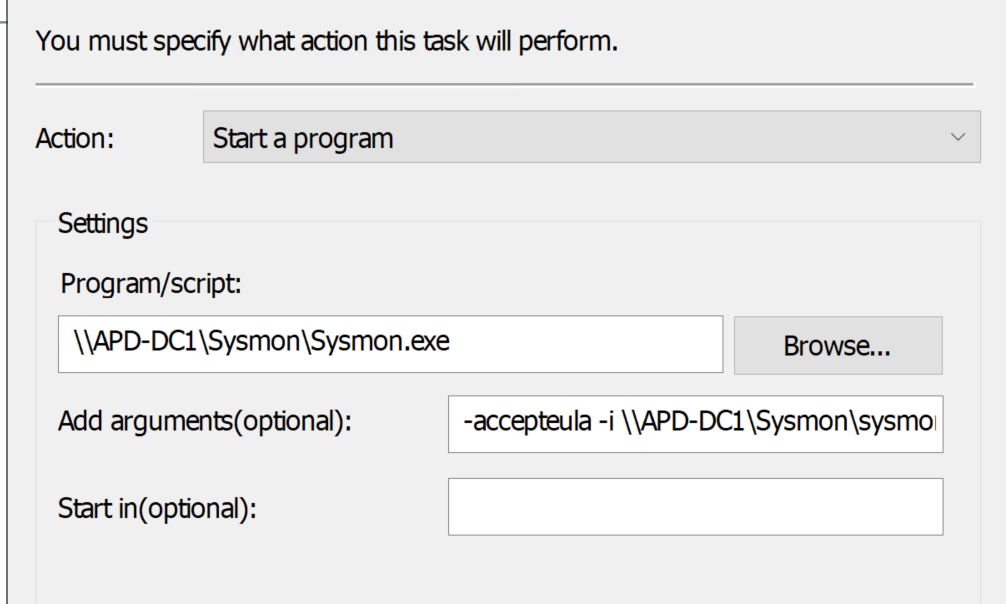
Task: Click inside the Add arguments field
Action: 695,423
